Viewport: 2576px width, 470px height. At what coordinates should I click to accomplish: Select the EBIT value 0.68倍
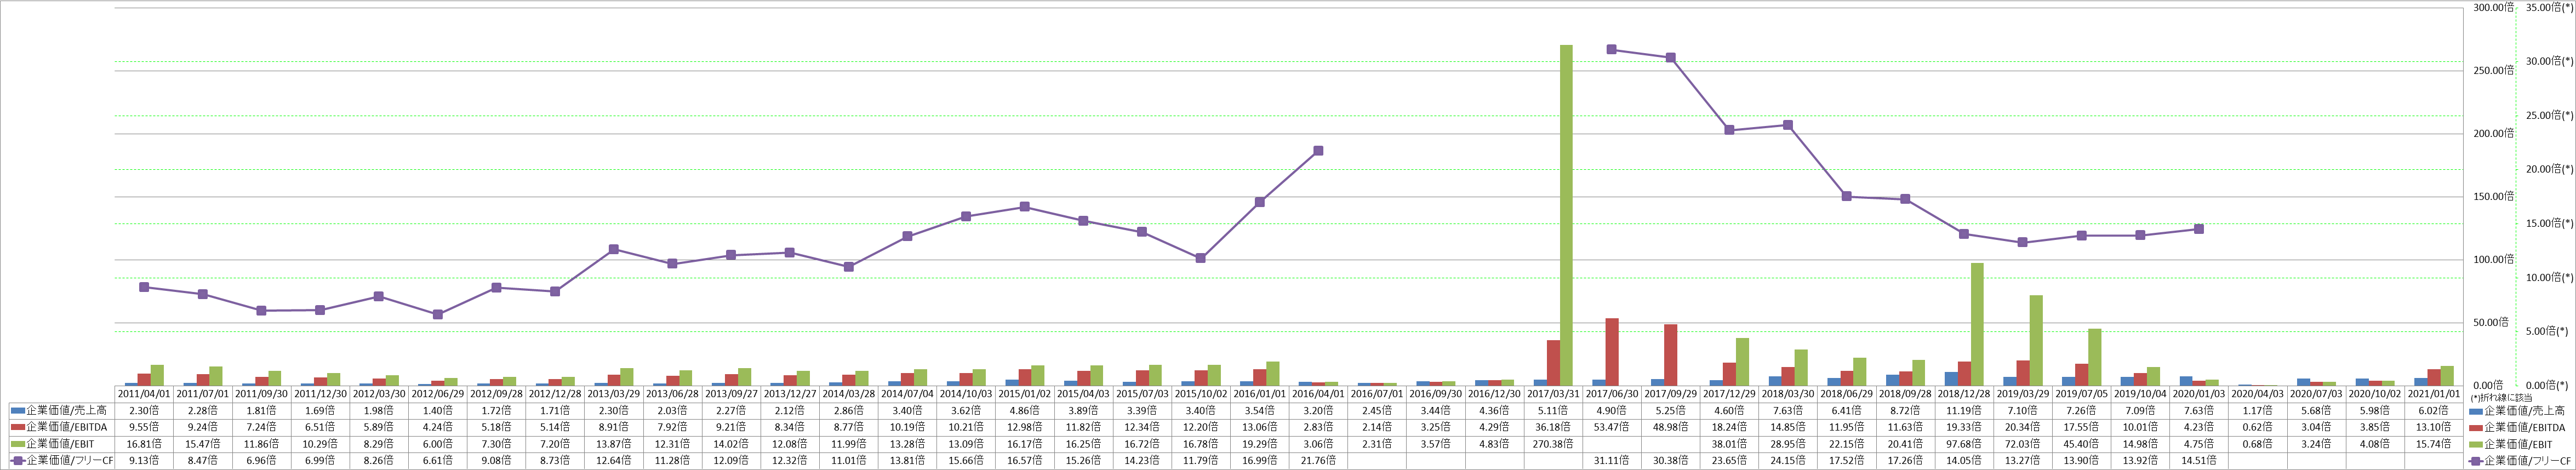2257,443
